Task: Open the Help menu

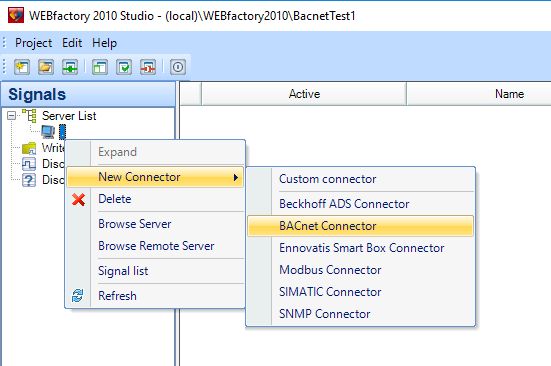Action: (104, 43)
